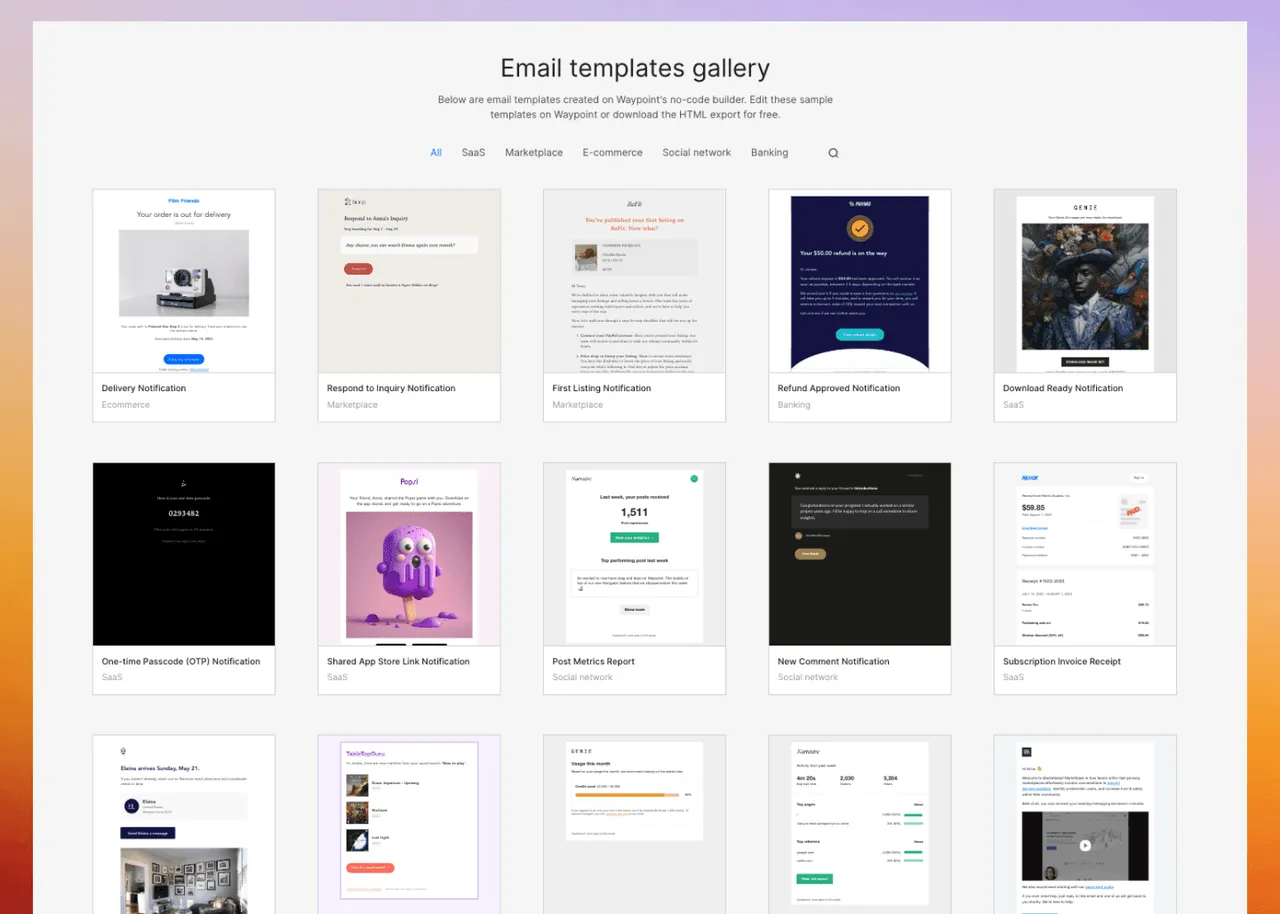
Task: Click the Email templates gallery heading
Action: point(635,68)
